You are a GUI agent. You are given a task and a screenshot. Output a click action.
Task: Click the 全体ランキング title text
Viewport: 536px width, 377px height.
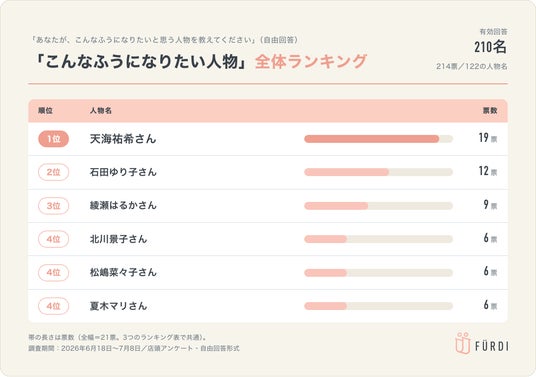point(311,62)
